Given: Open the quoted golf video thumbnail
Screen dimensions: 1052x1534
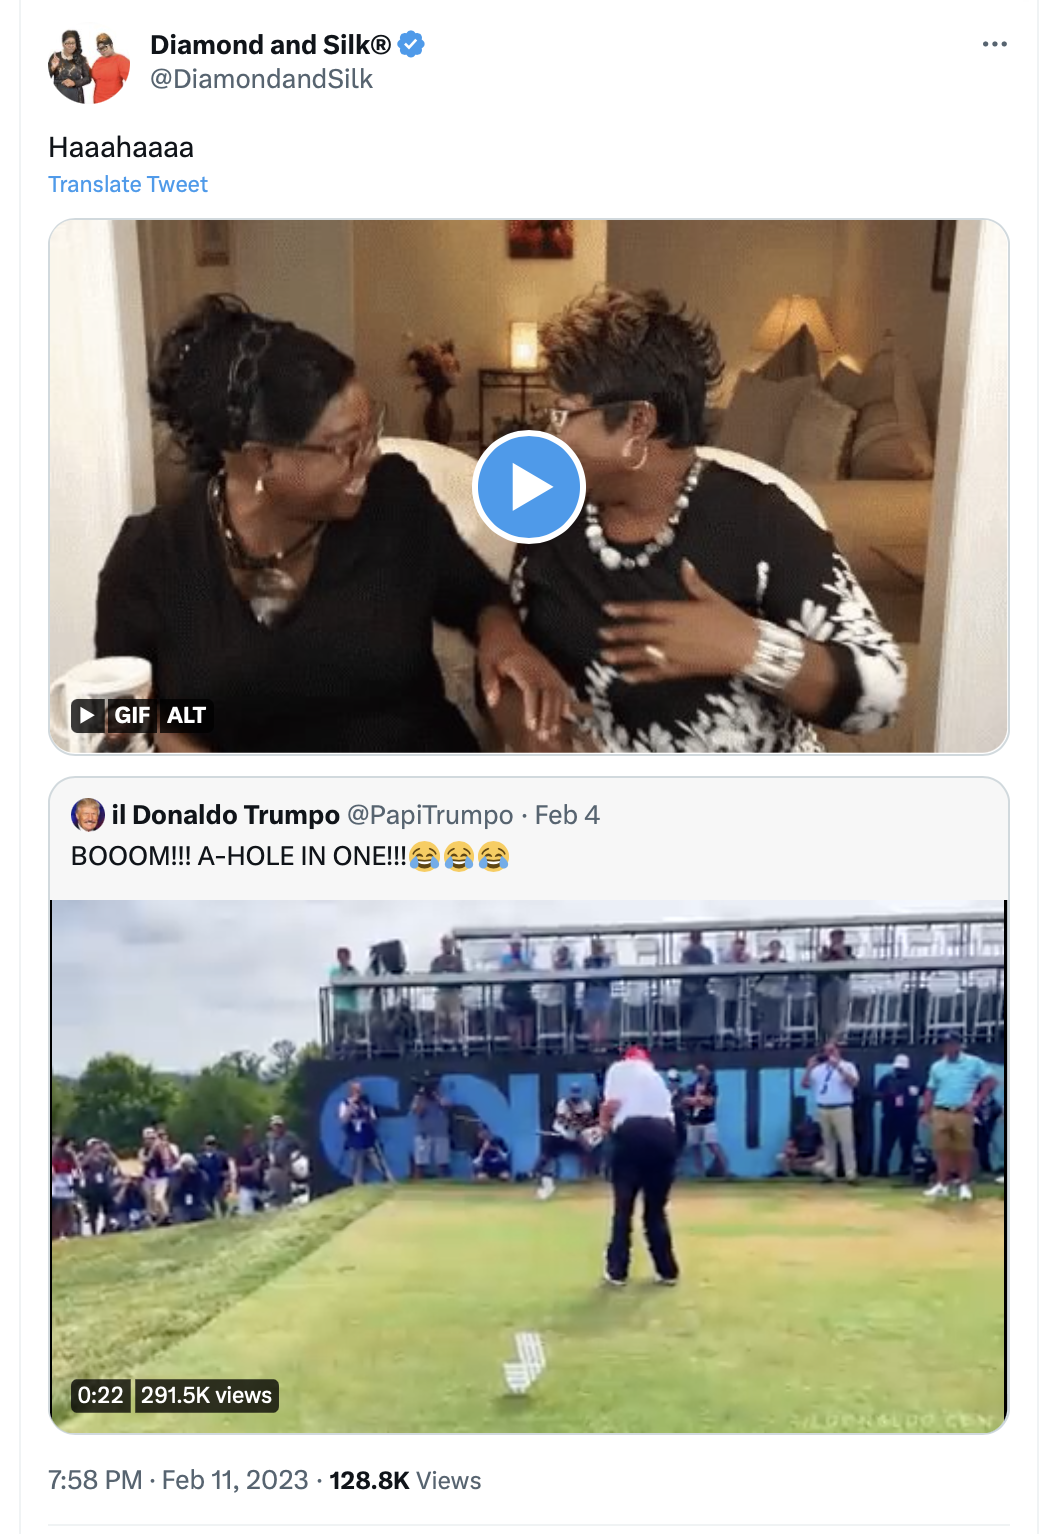Looking at the screenshot, I should pos(528,1166).
